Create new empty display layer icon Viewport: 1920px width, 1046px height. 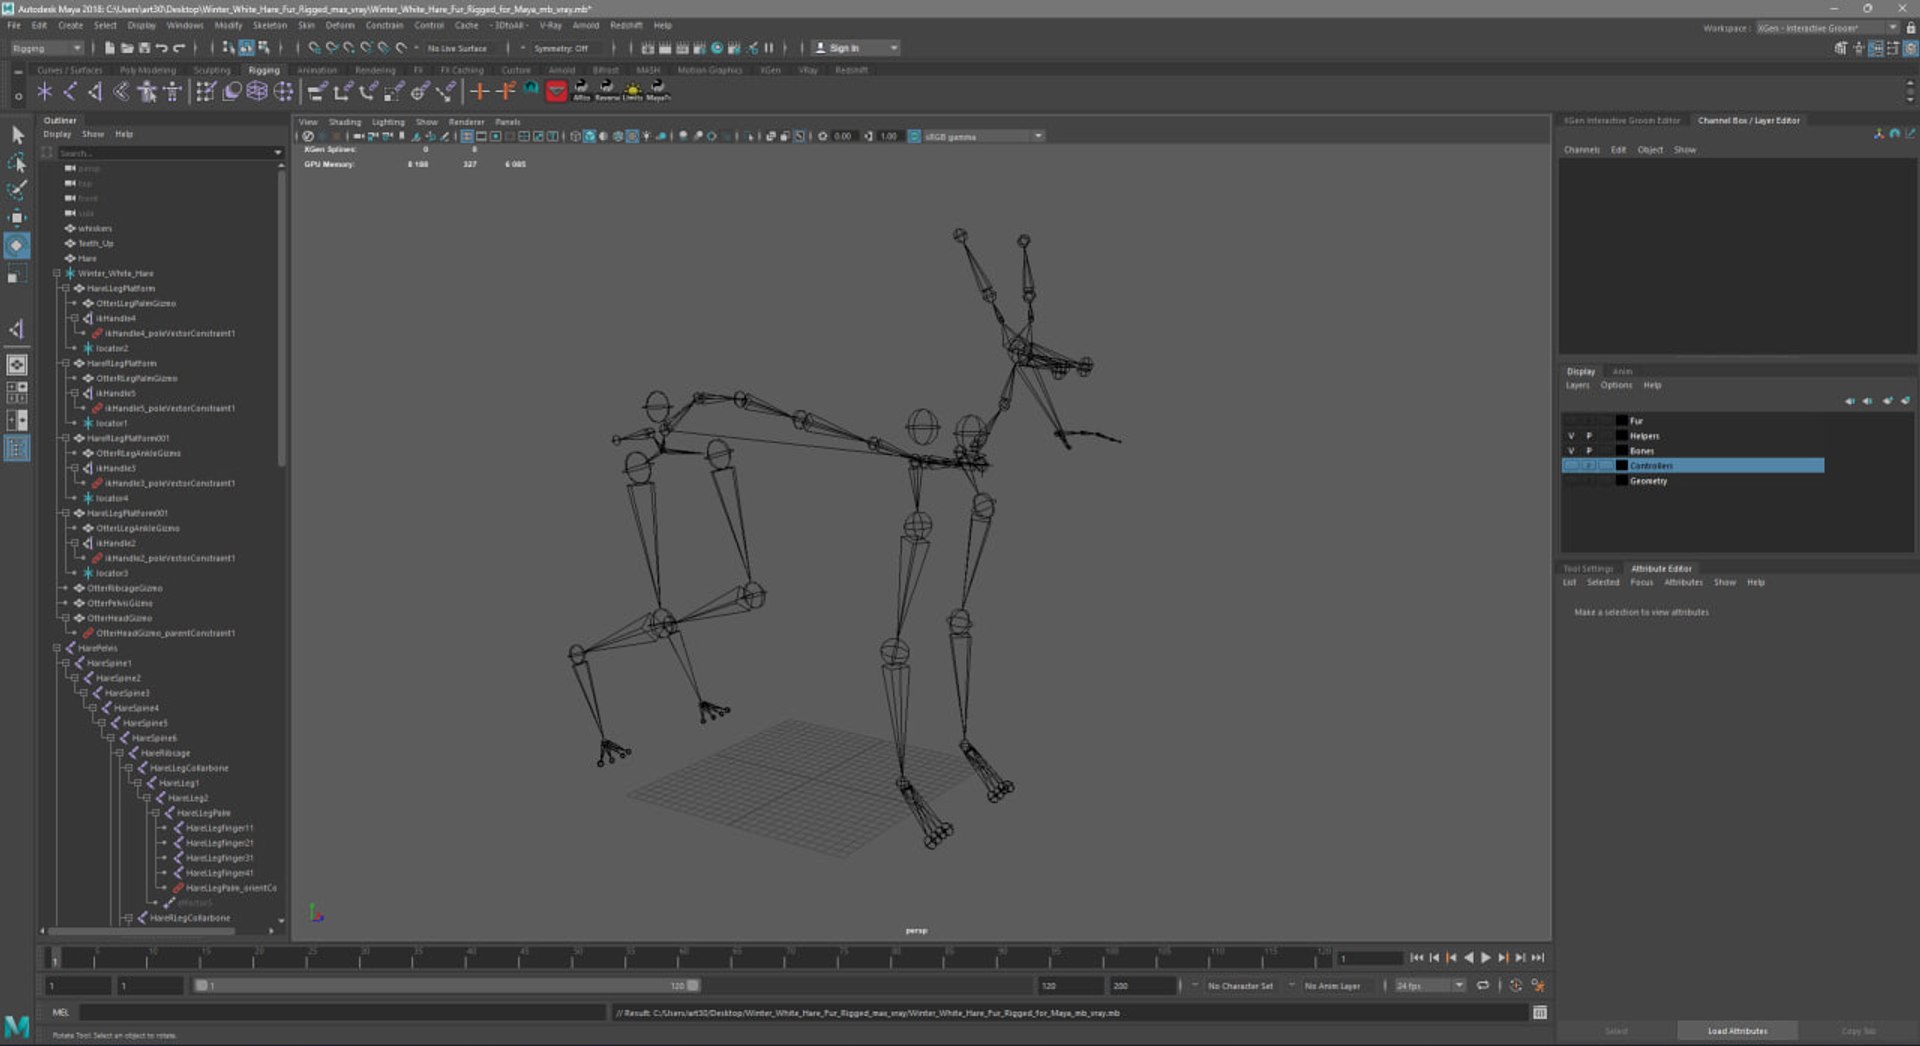pos(1887,401)
